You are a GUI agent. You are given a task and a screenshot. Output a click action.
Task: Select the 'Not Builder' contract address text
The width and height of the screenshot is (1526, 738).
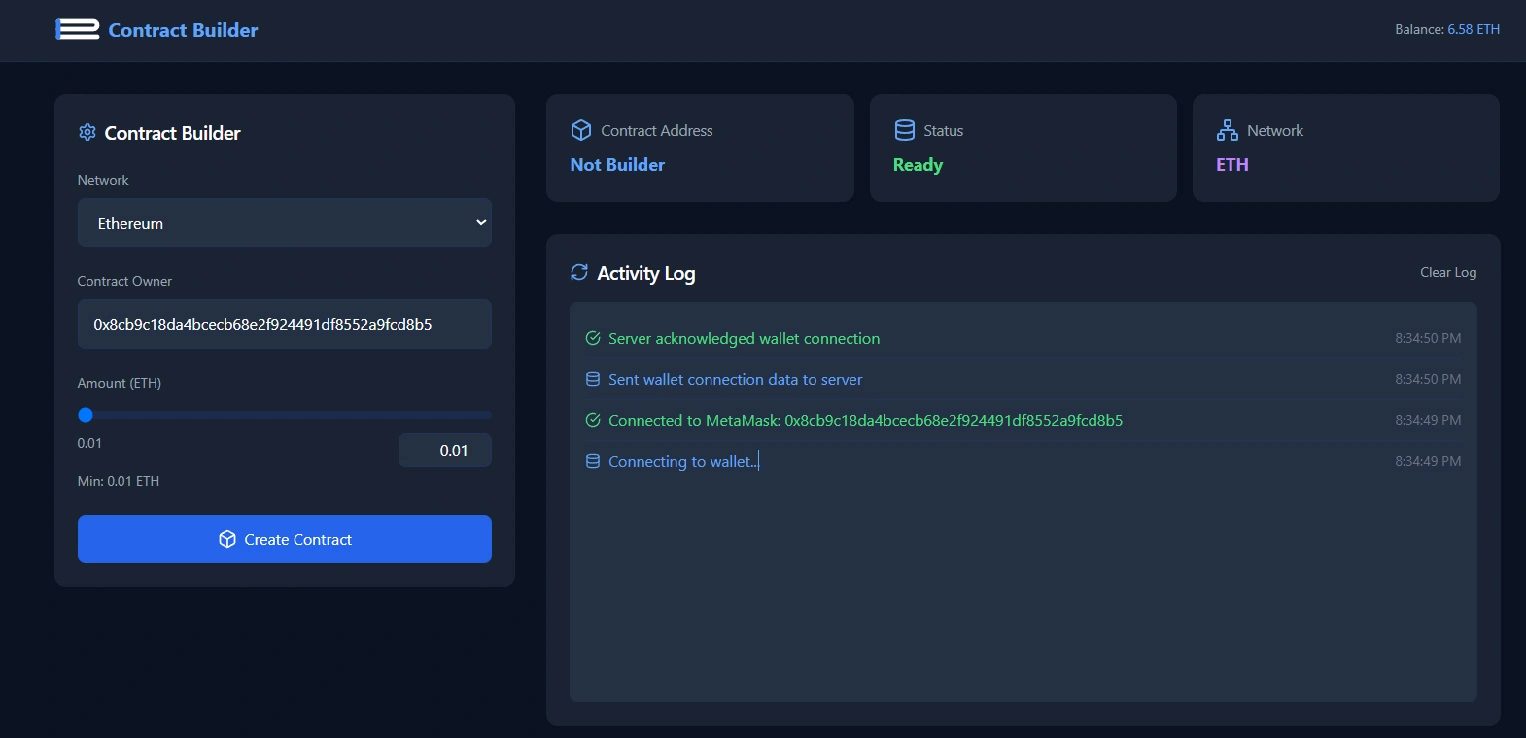click(617, 164)
